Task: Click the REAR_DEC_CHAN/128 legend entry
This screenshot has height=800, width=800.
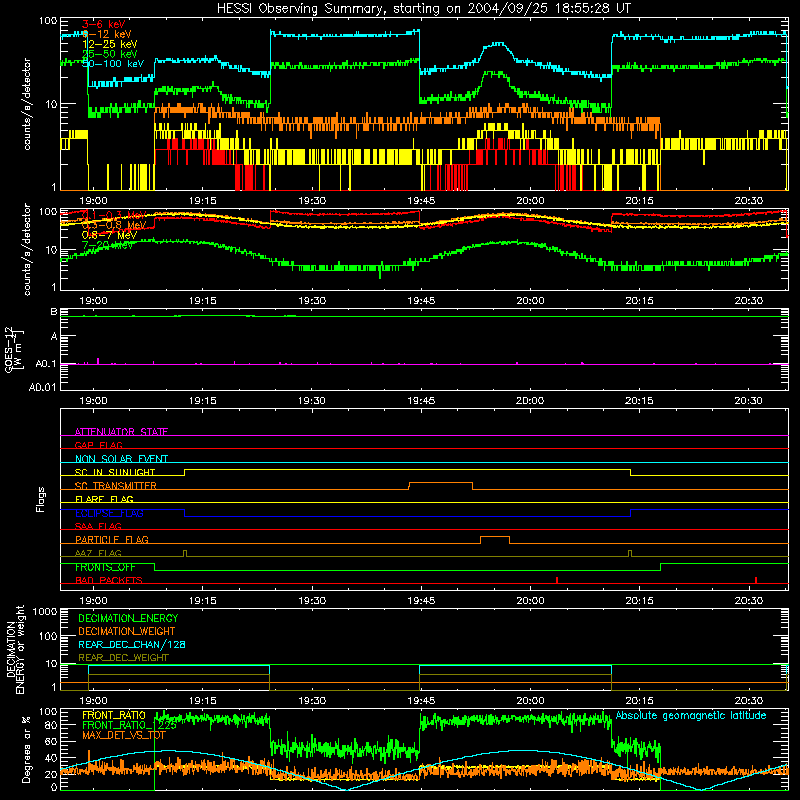Action: point(132,644)
